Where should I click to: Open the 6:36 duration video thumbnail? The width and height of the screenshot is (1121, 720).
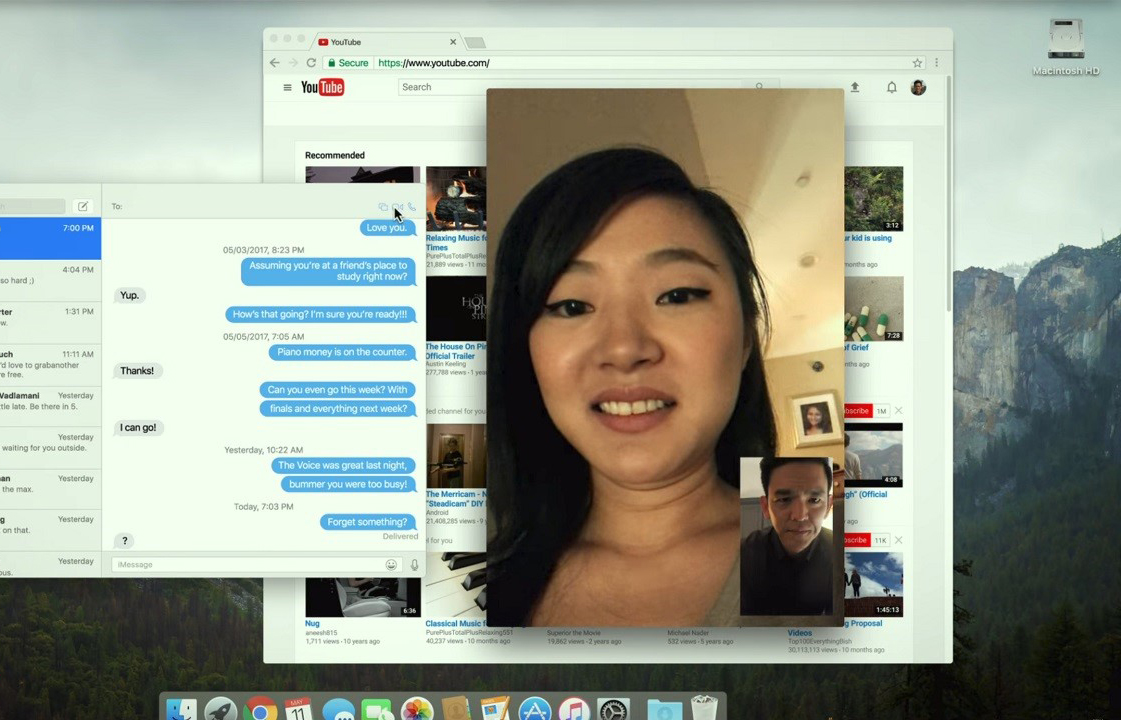363,597
